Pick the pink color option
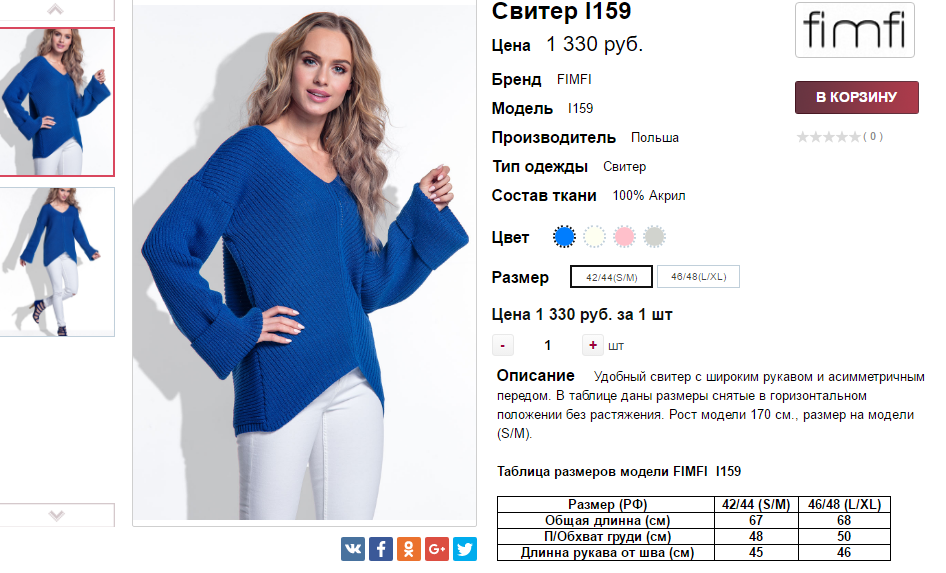 pyautogui.click(x=624, y=236)
